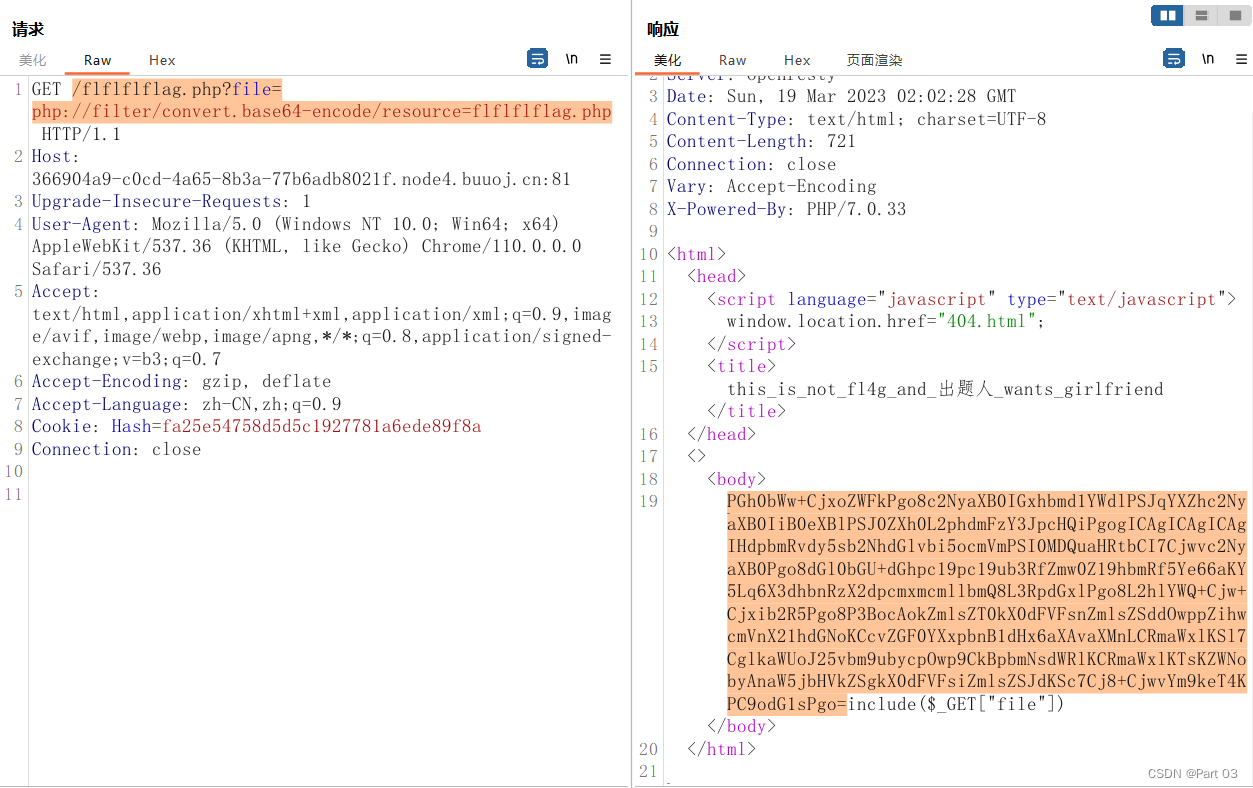Click text/html; charset=UTF-8 value
1253x788 pixels.
tap(927, 119)
